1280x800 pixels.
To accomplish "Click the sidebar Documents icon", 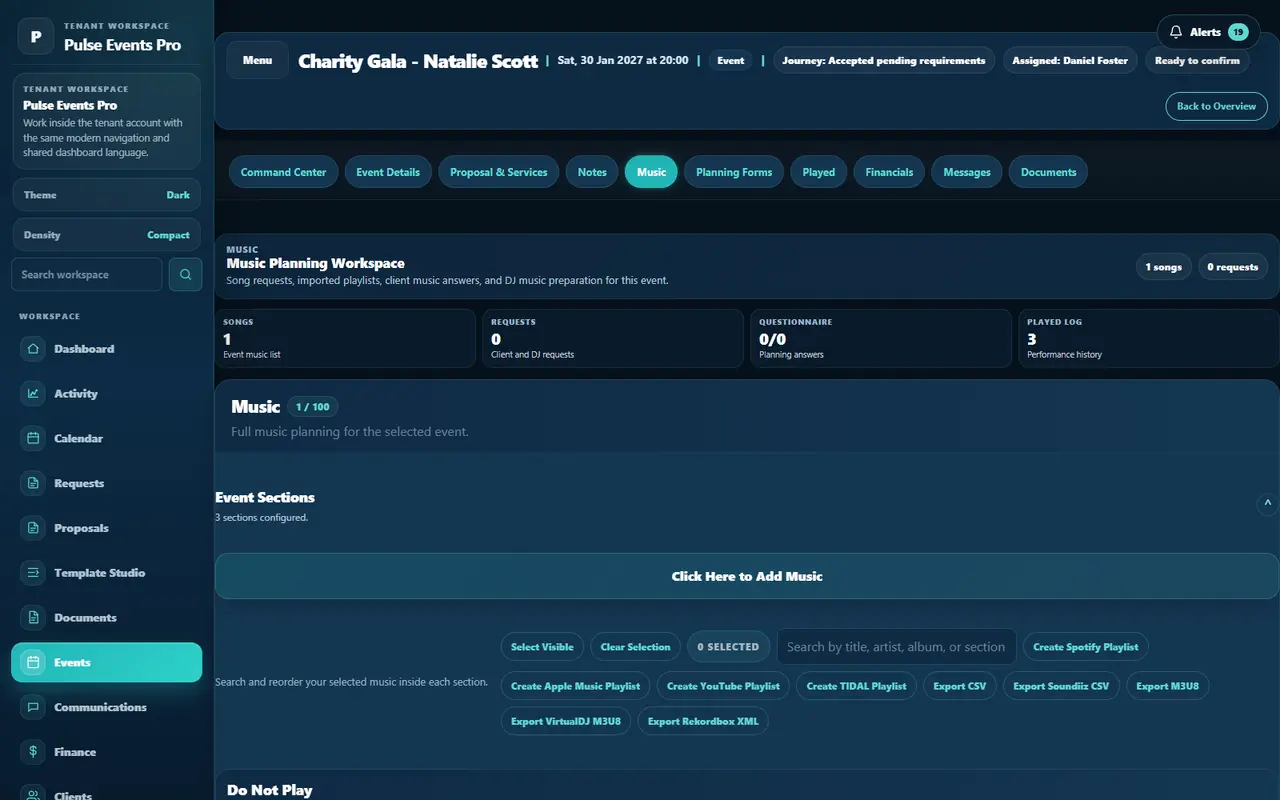I will pos(33,618).
